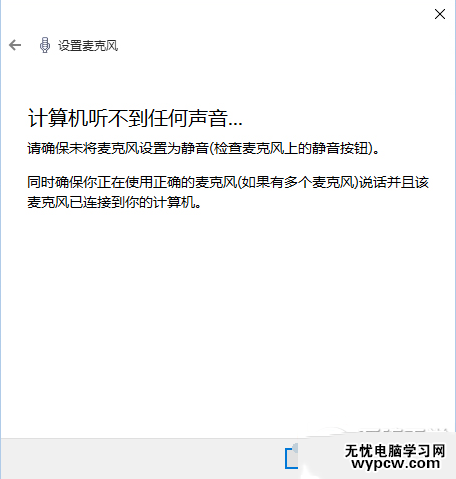Click the heading 计算机听不到任何声音...
Screen dimensions: 456x479
(x=135, y=118)
